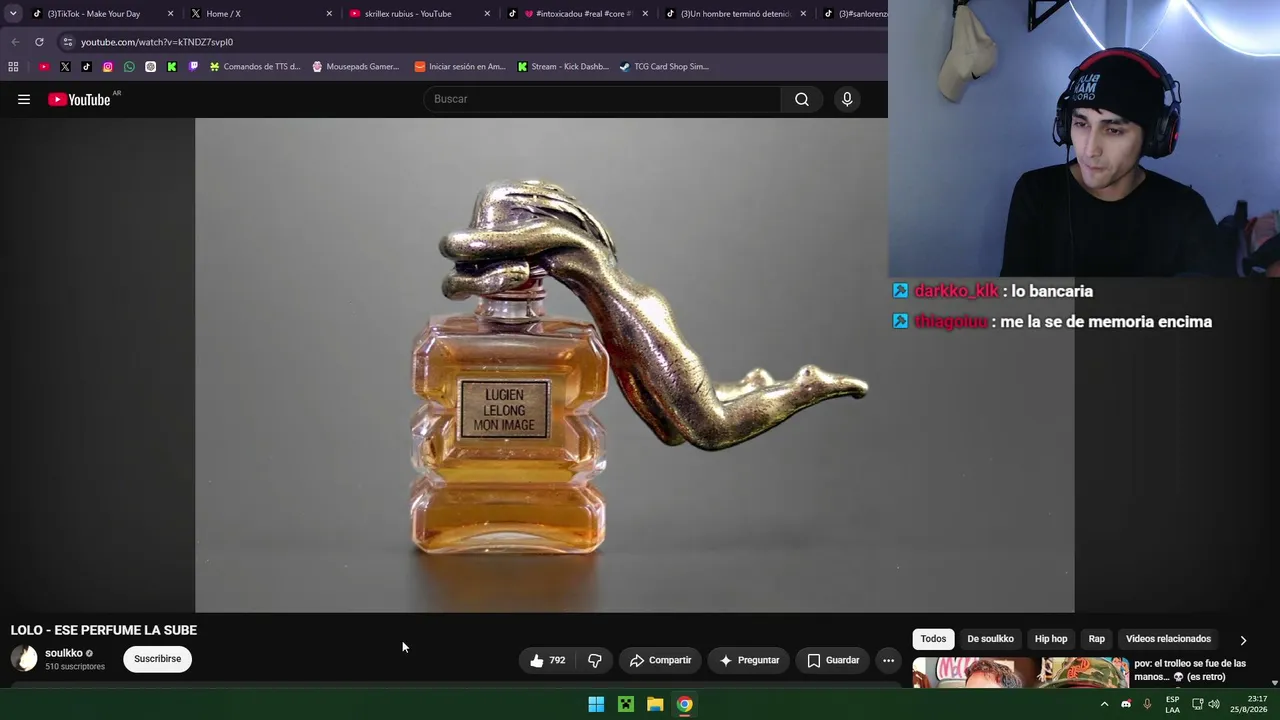Open the YouTube bookmark icon
Image resolution: width=1280 pixels, height=720 pixels.
tap(44, 67)
